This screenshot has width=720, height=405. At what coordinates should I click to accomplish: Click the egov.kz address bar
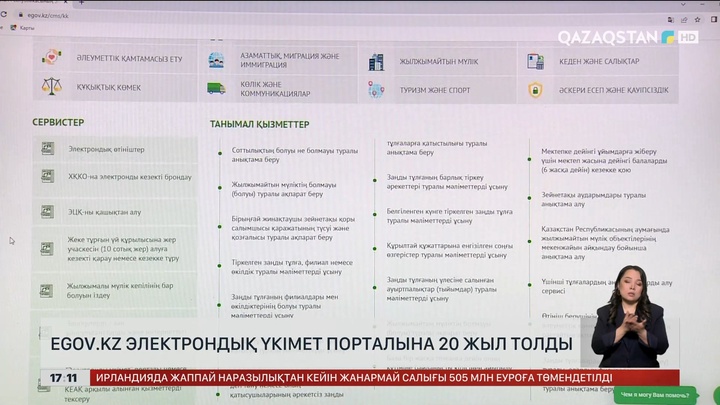[x=48, y=15]
